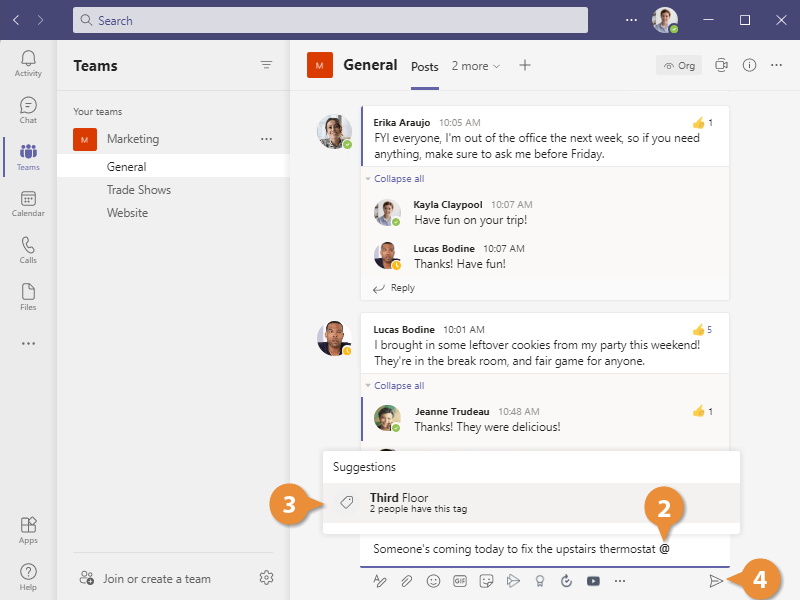Open Files from the left rail
The width and height of the screenshot is (800, 600).
point(28,297)
